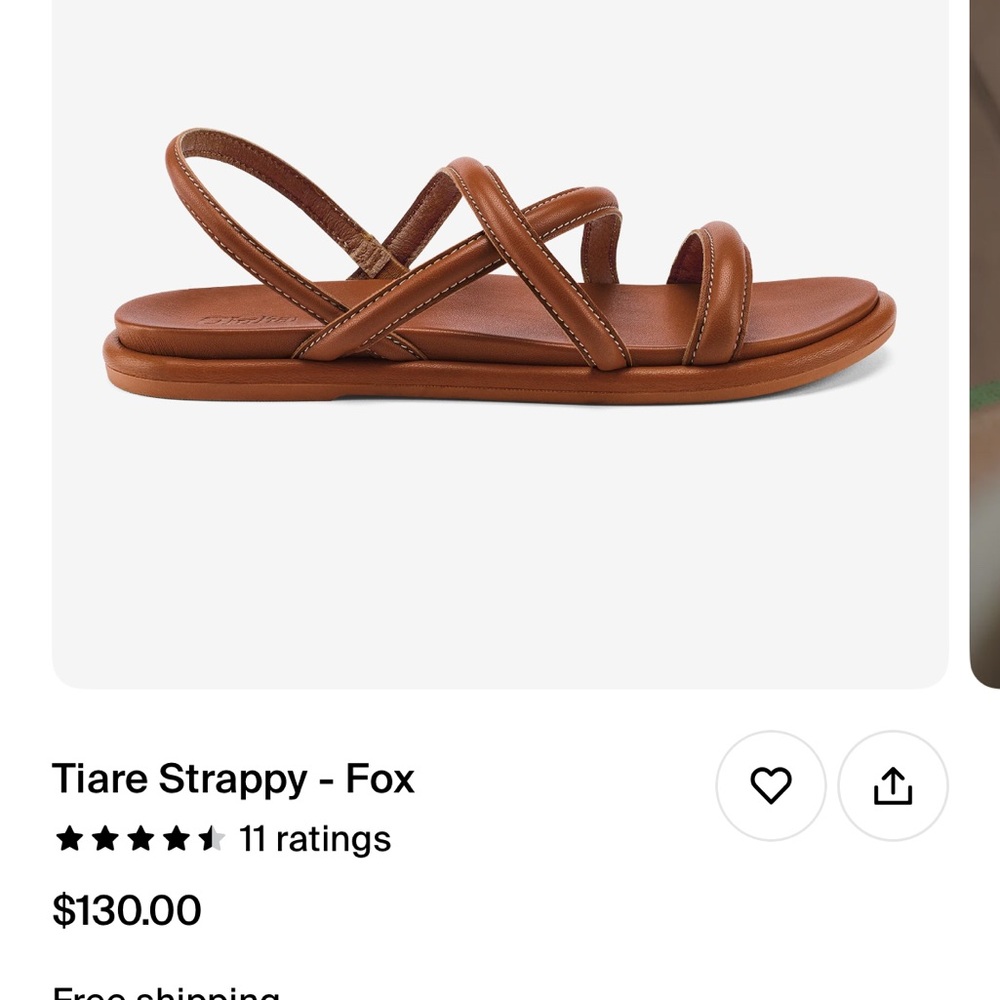This screenshot has width=1000, height=1000.
Task: Click the upload arrow inside the circle
Action: (889, 787)
